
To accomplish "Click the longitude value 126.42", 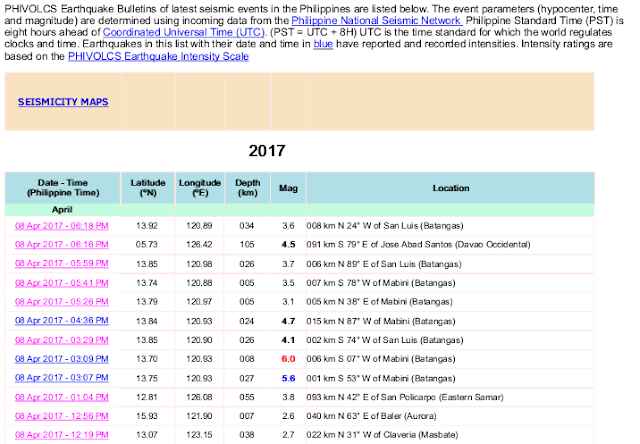I will coord(199,244).
